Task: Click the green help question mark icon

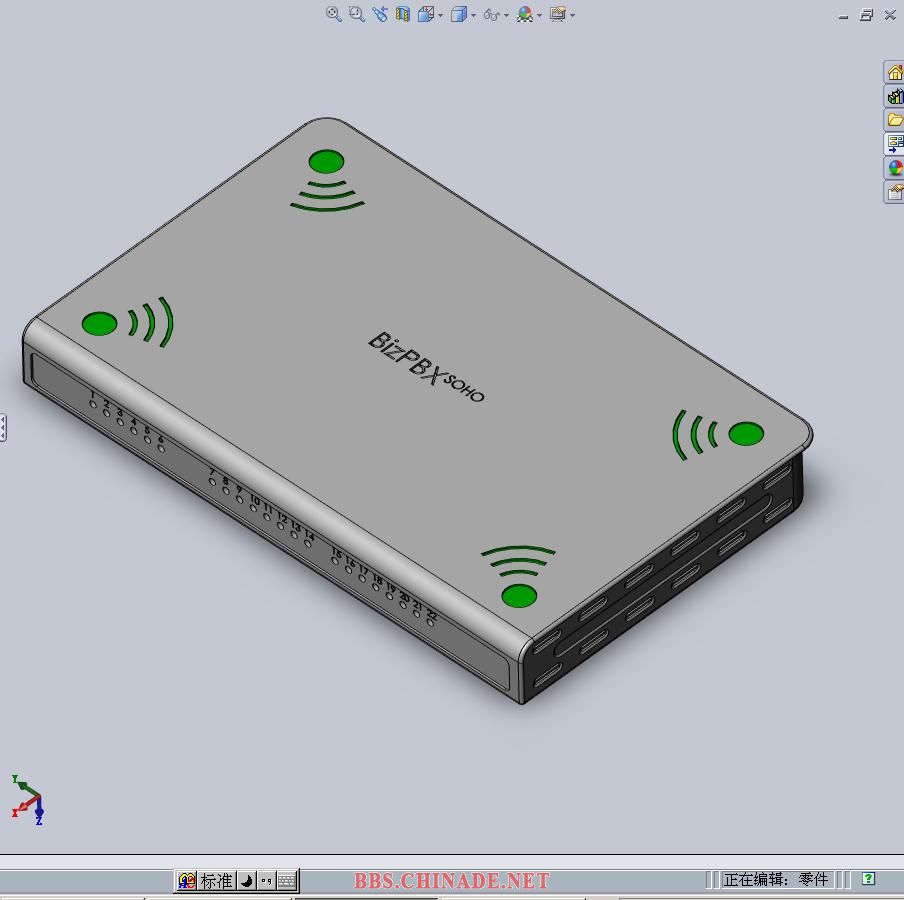Action: tap(868, 879)
